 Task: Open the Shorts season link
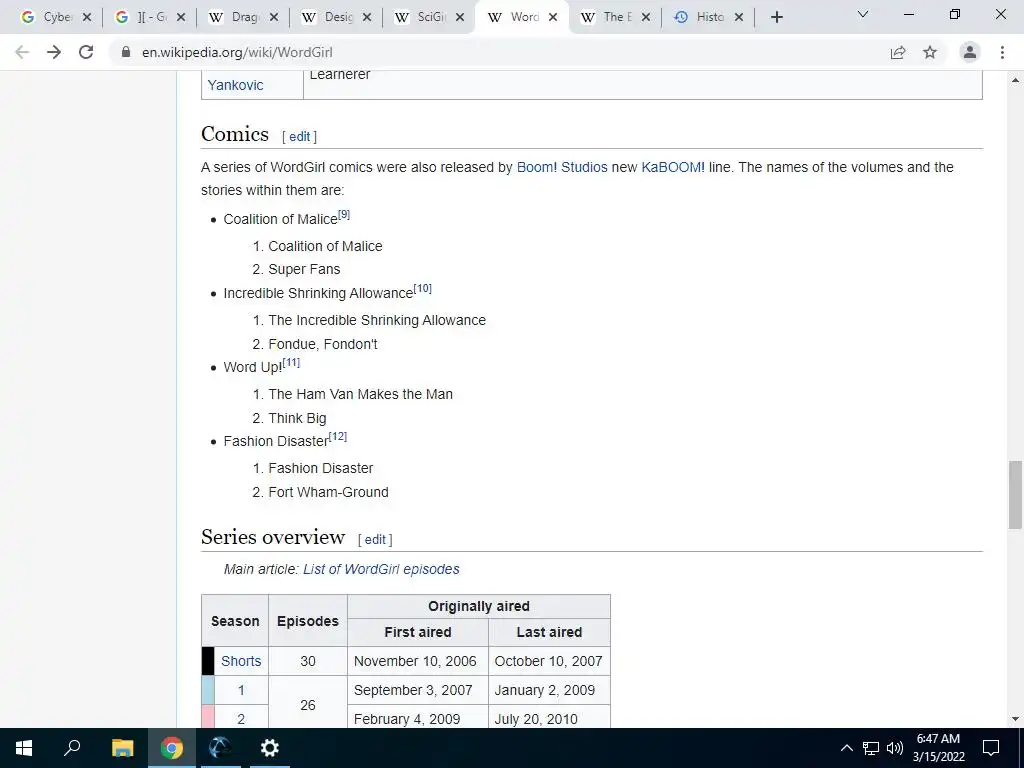pyautogui.click(x=241, y=661)
